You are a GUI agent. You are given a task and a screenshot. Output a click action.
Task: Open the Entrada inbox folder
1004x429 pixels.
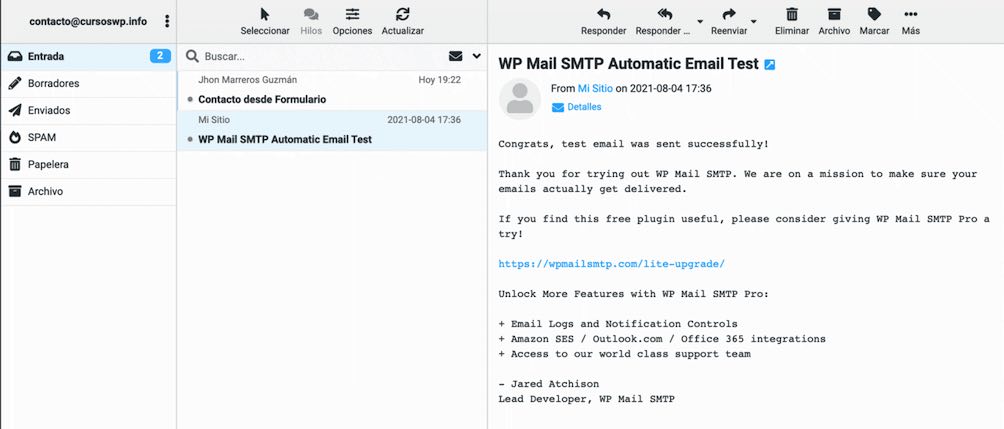(88, 56)
